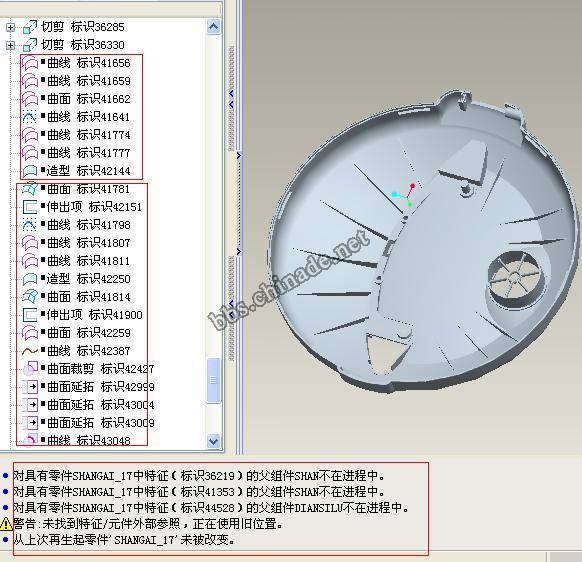Click the protrusion icon of 伸出项 标识42151
The height and width of the screenshot is (562, 582).
30,207
